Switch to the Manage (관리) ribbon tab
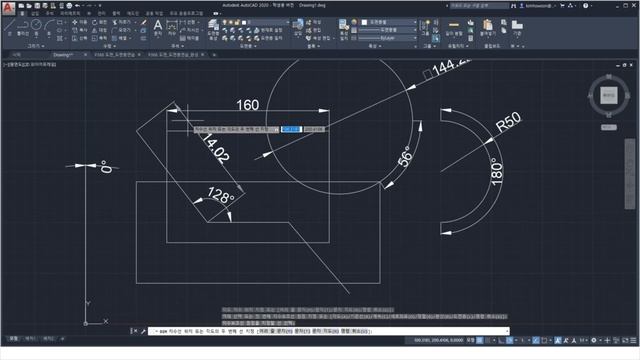Image resolution: width=640 pixels, height=360 pixels. point(101,13)
